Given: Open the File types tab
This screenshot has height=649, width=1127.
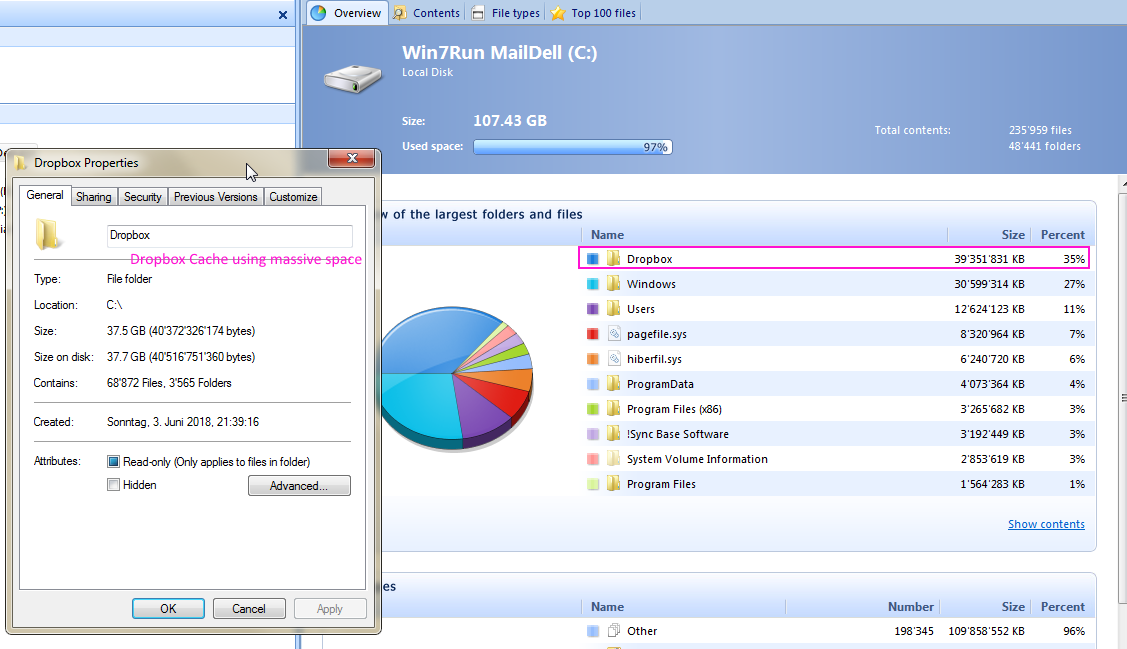Looking at the screenshot, I should pyautogui.click(x=506, y=13).
